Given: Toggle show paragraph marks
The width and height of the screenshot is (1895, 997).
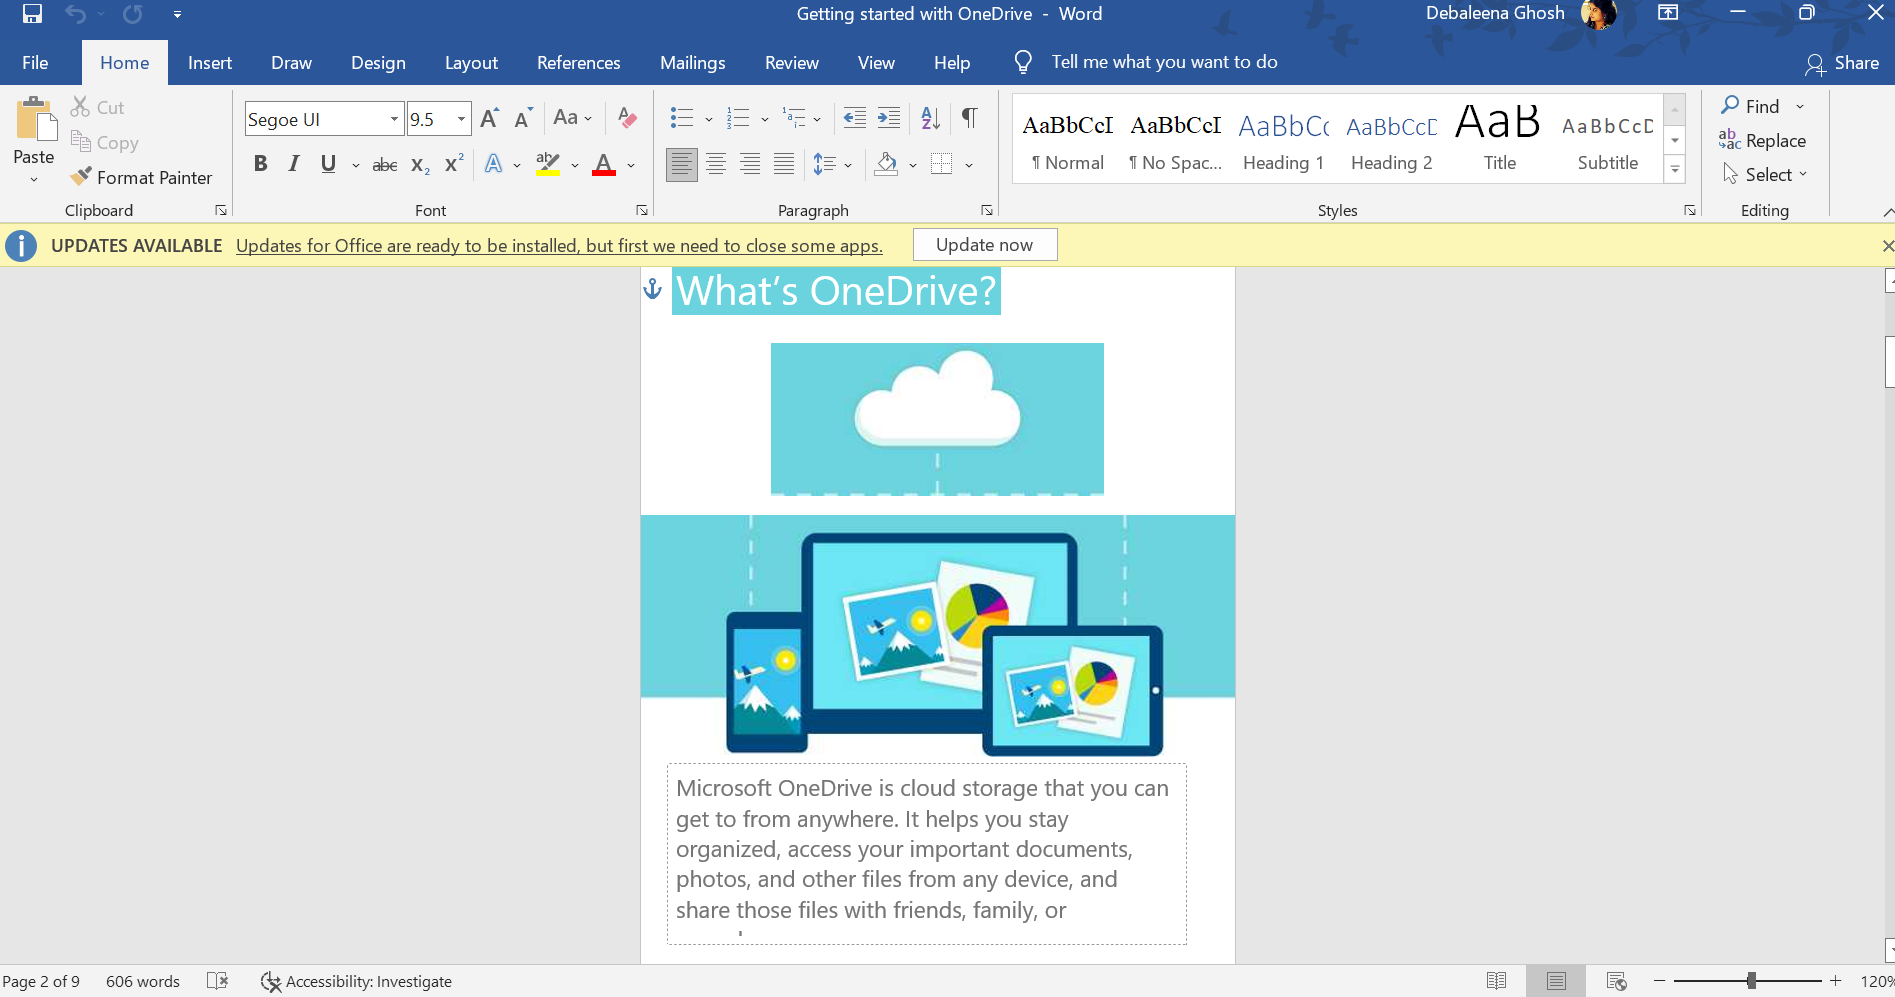Looking at the screenshot, I should 969,118.
